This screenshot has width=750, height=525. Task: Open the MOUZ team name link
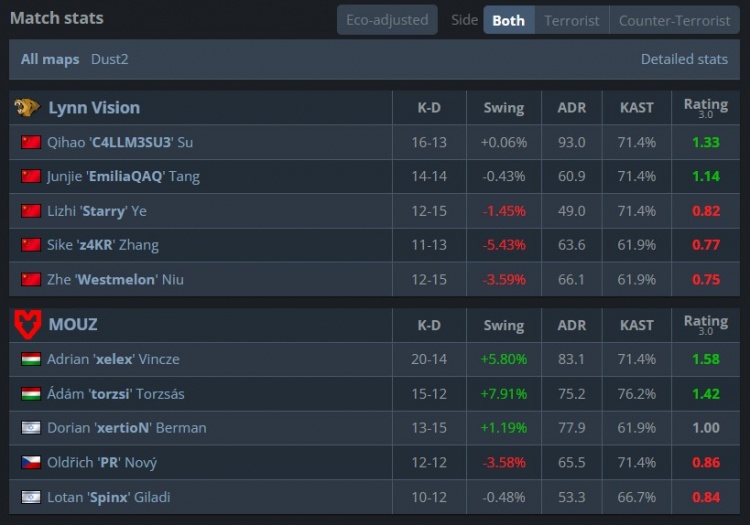73,325
